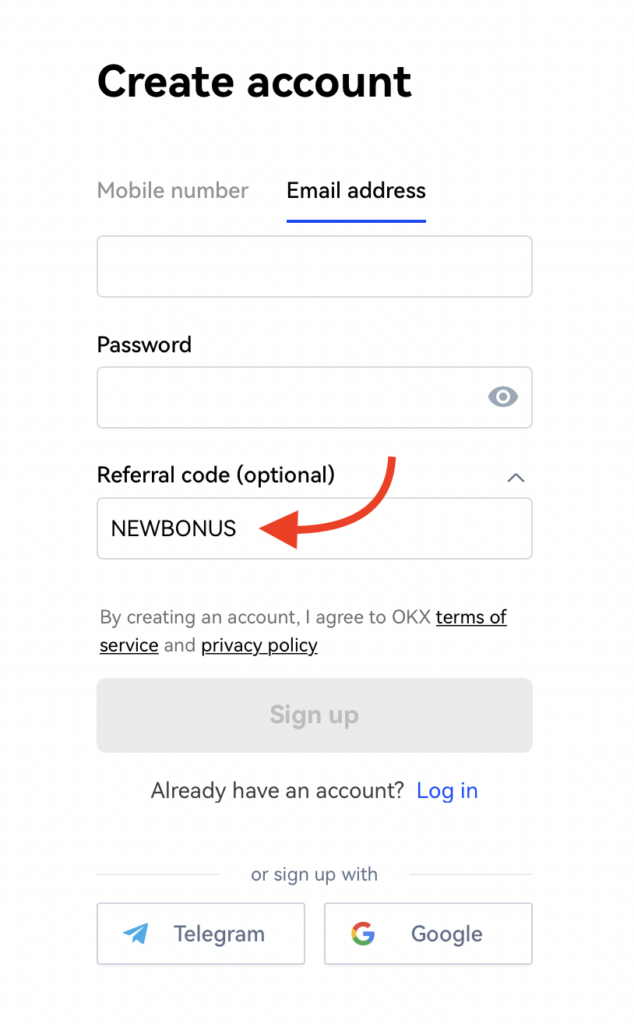The height and width of the screenshot is (1024, 634).
Task: Open the terms of service link
Action: [x=303, y=631]
